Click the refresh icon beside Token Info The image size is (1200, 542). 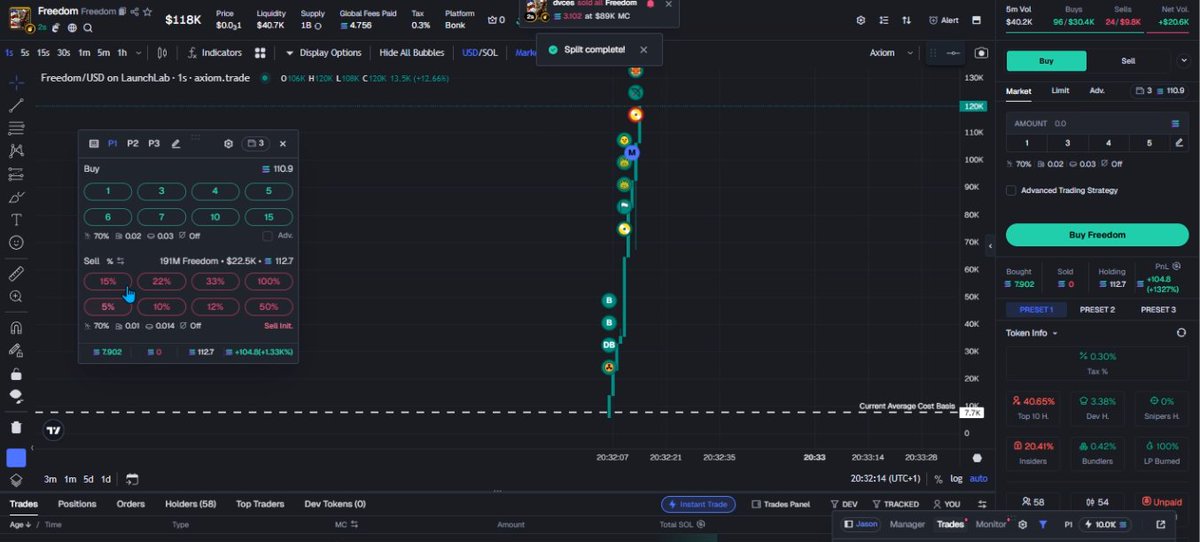click(x=1181, y=333)
